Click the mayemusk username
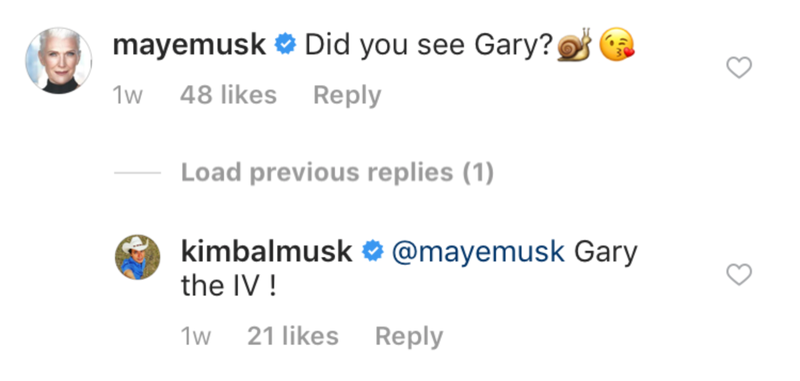800x381 pixels. pos(189,46)
